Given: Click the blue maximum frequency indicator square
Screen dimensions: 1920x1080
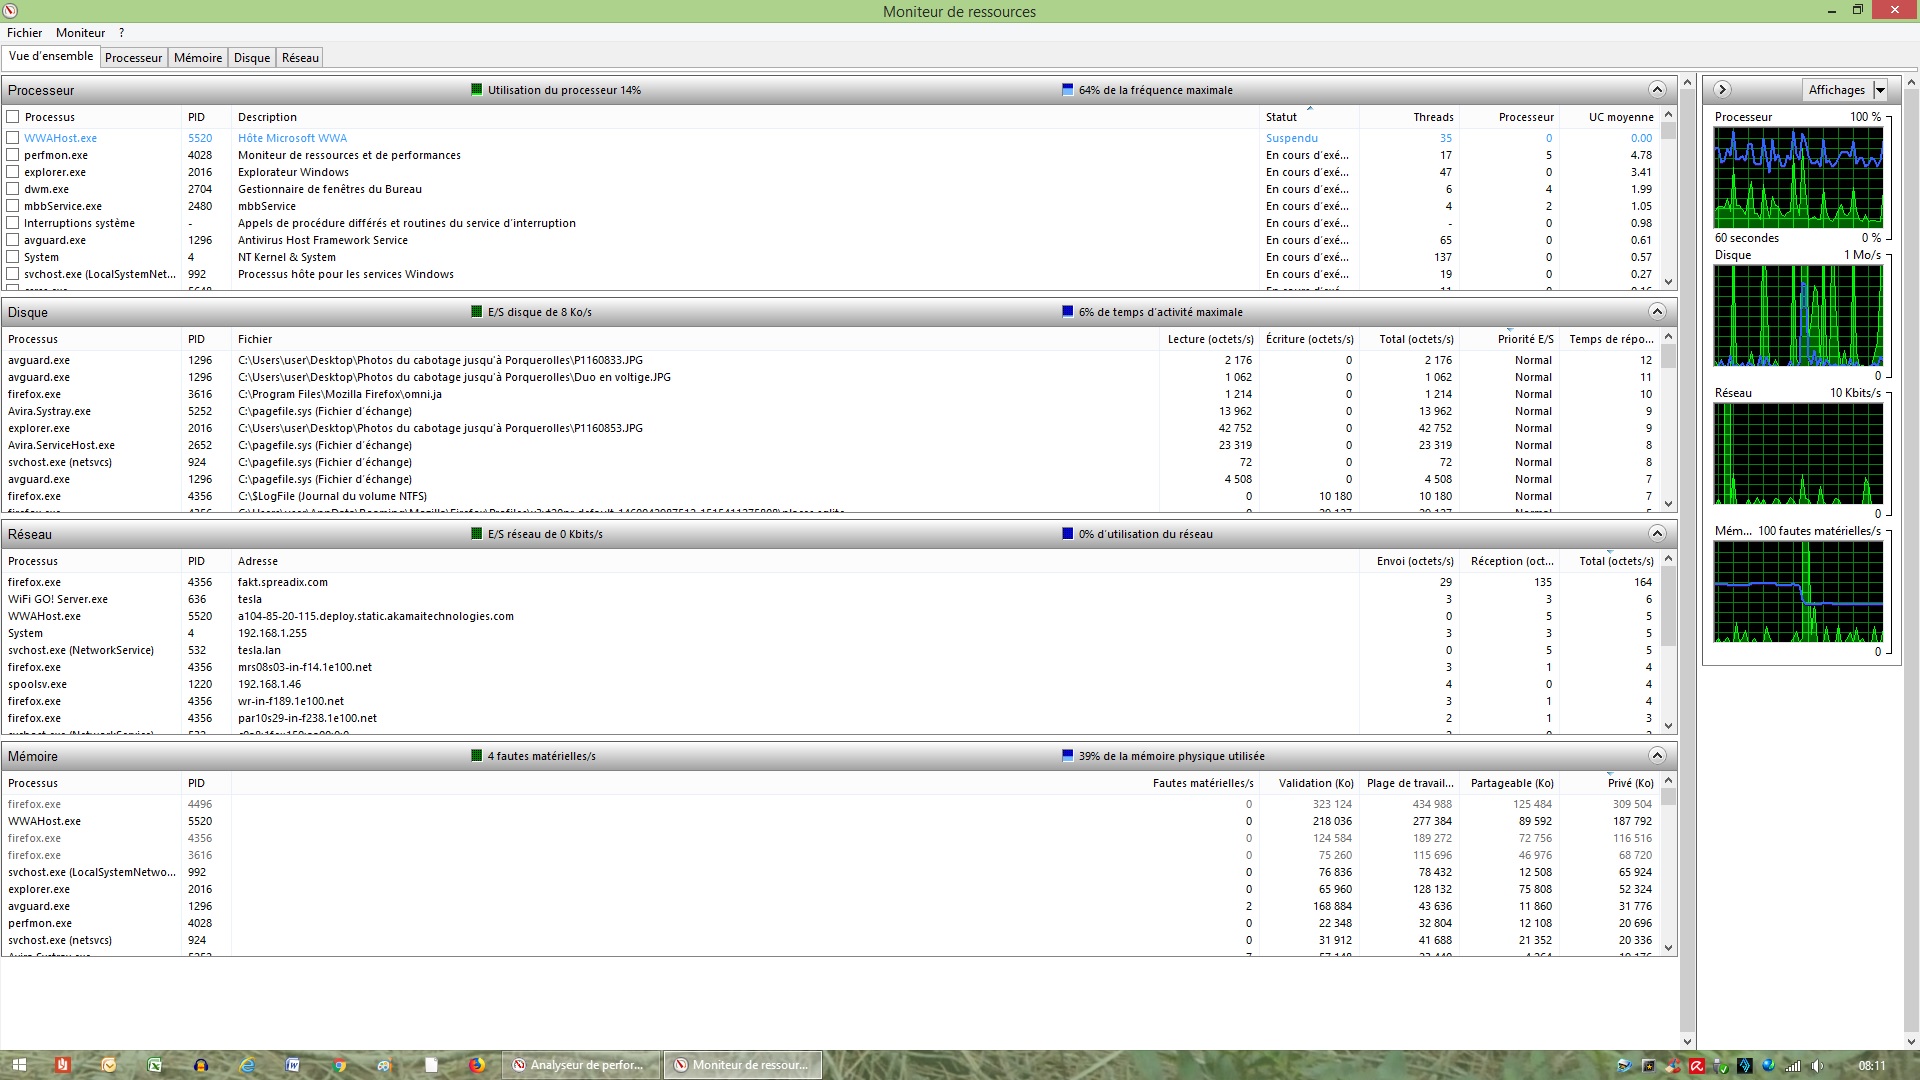Looking at the screenshot, I should coord(1067,90).
